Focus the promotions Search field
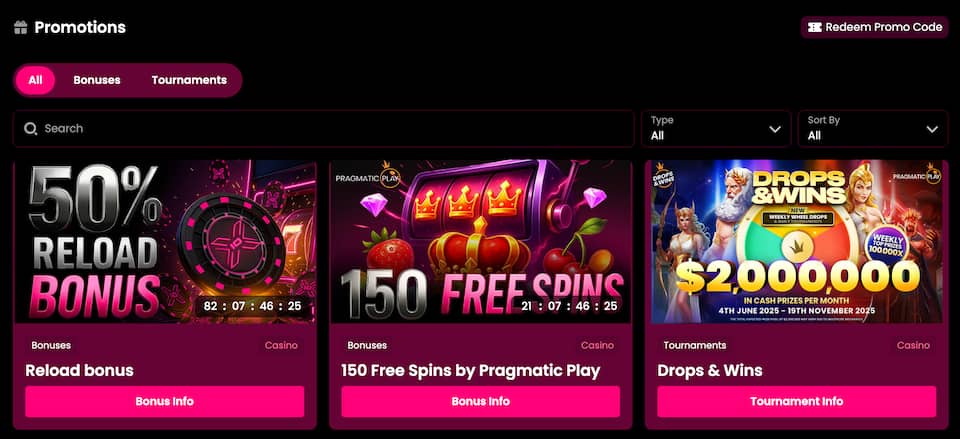Image resolution: width=960 pixels, height=439 pixels. point(323,129)
